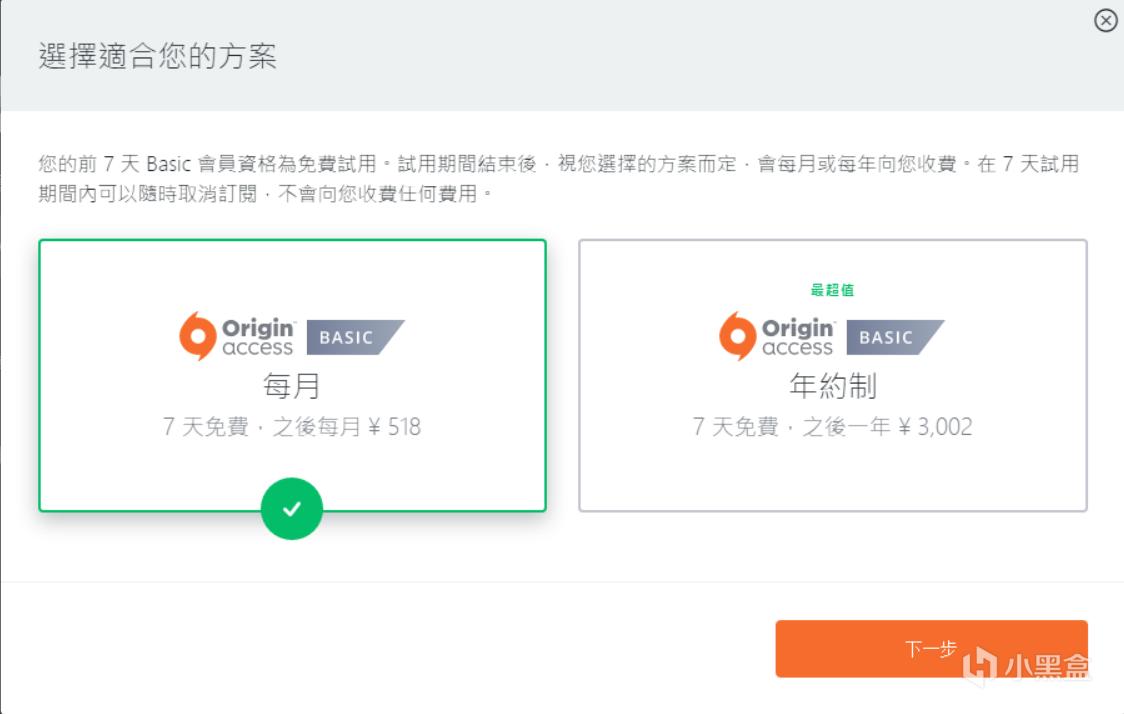
Task: Click the free trial description paragraph
Action: tap(558, 177)
